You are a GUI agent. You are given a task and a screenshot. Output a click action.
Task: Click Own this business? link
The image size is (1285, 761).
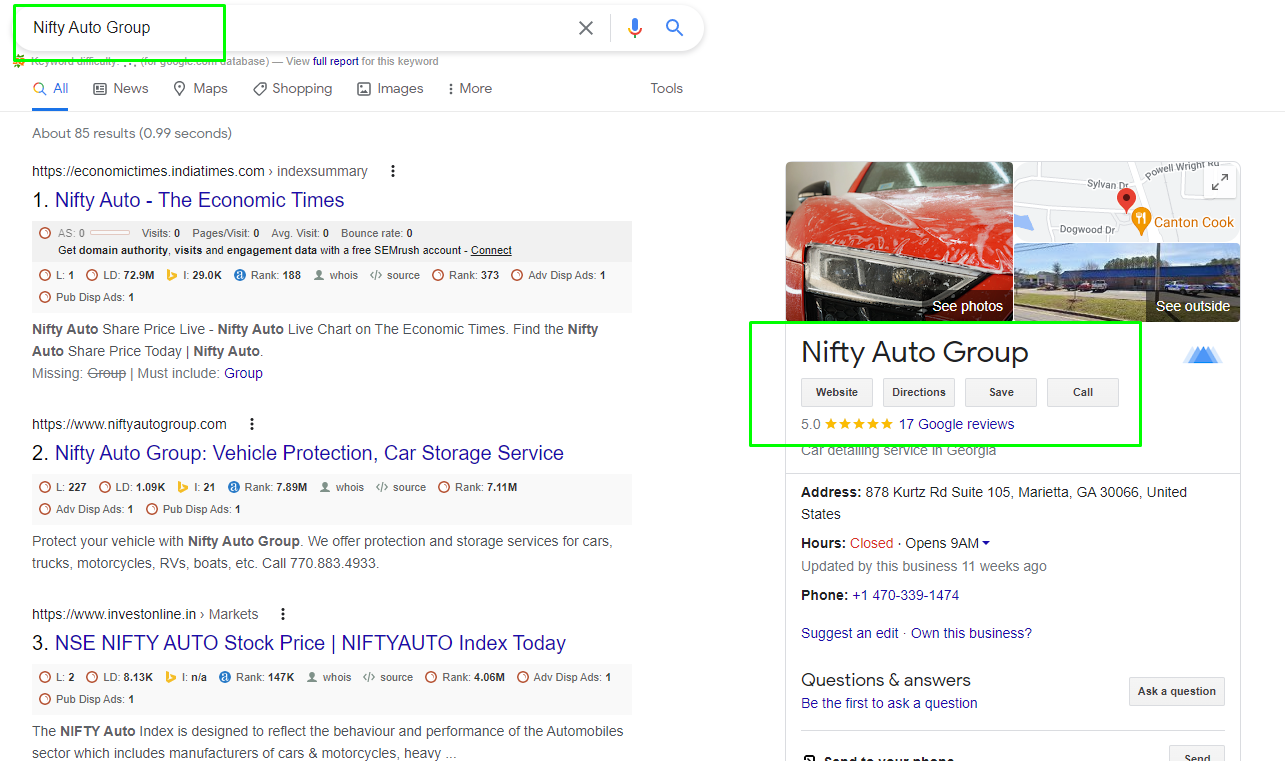point(971,633)
